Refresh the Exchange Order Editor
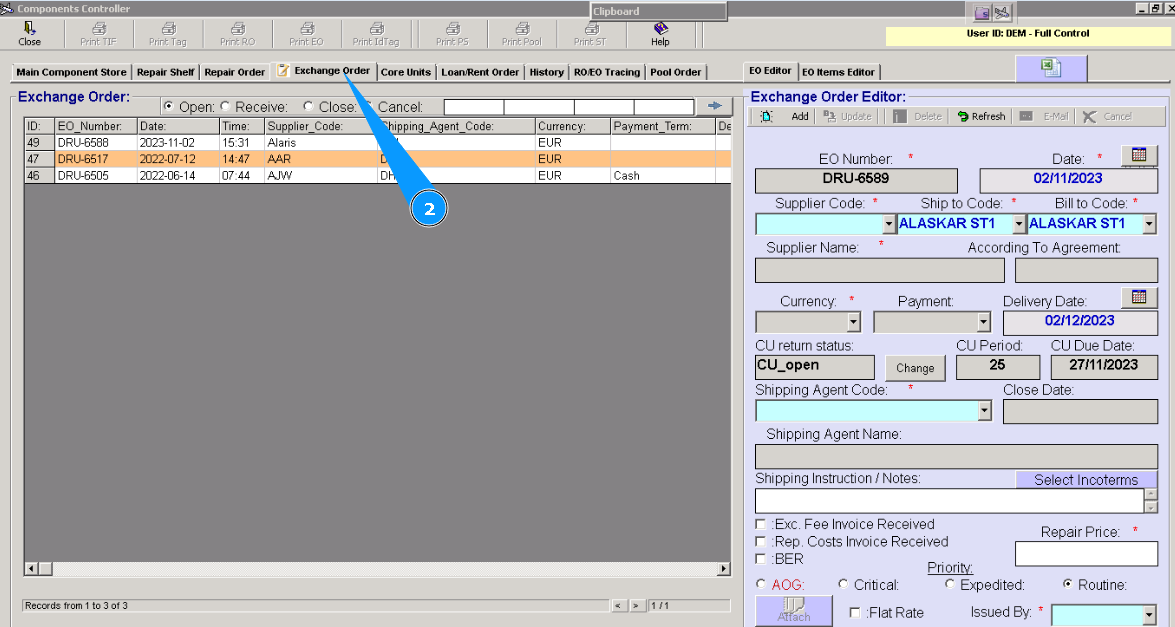 click(981, 116)
